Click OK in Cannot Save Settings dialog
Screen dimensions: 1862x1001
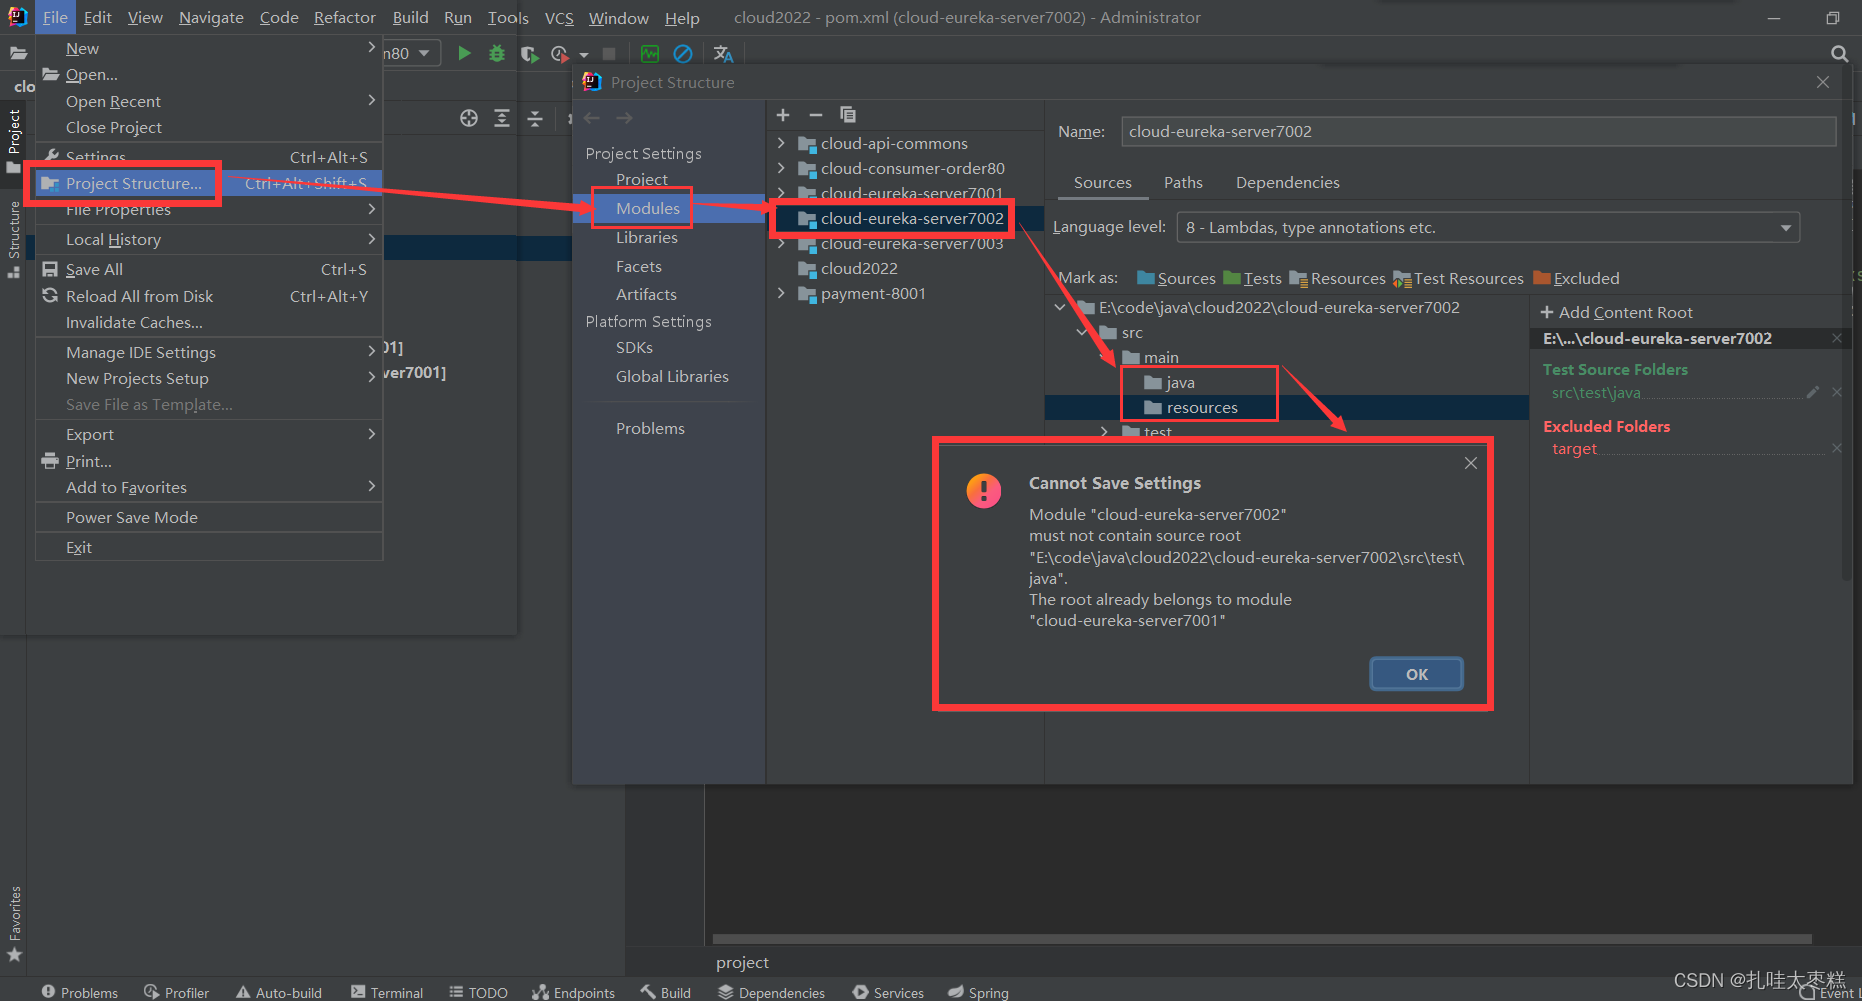pyautogui.click(x=1416, y=674)
